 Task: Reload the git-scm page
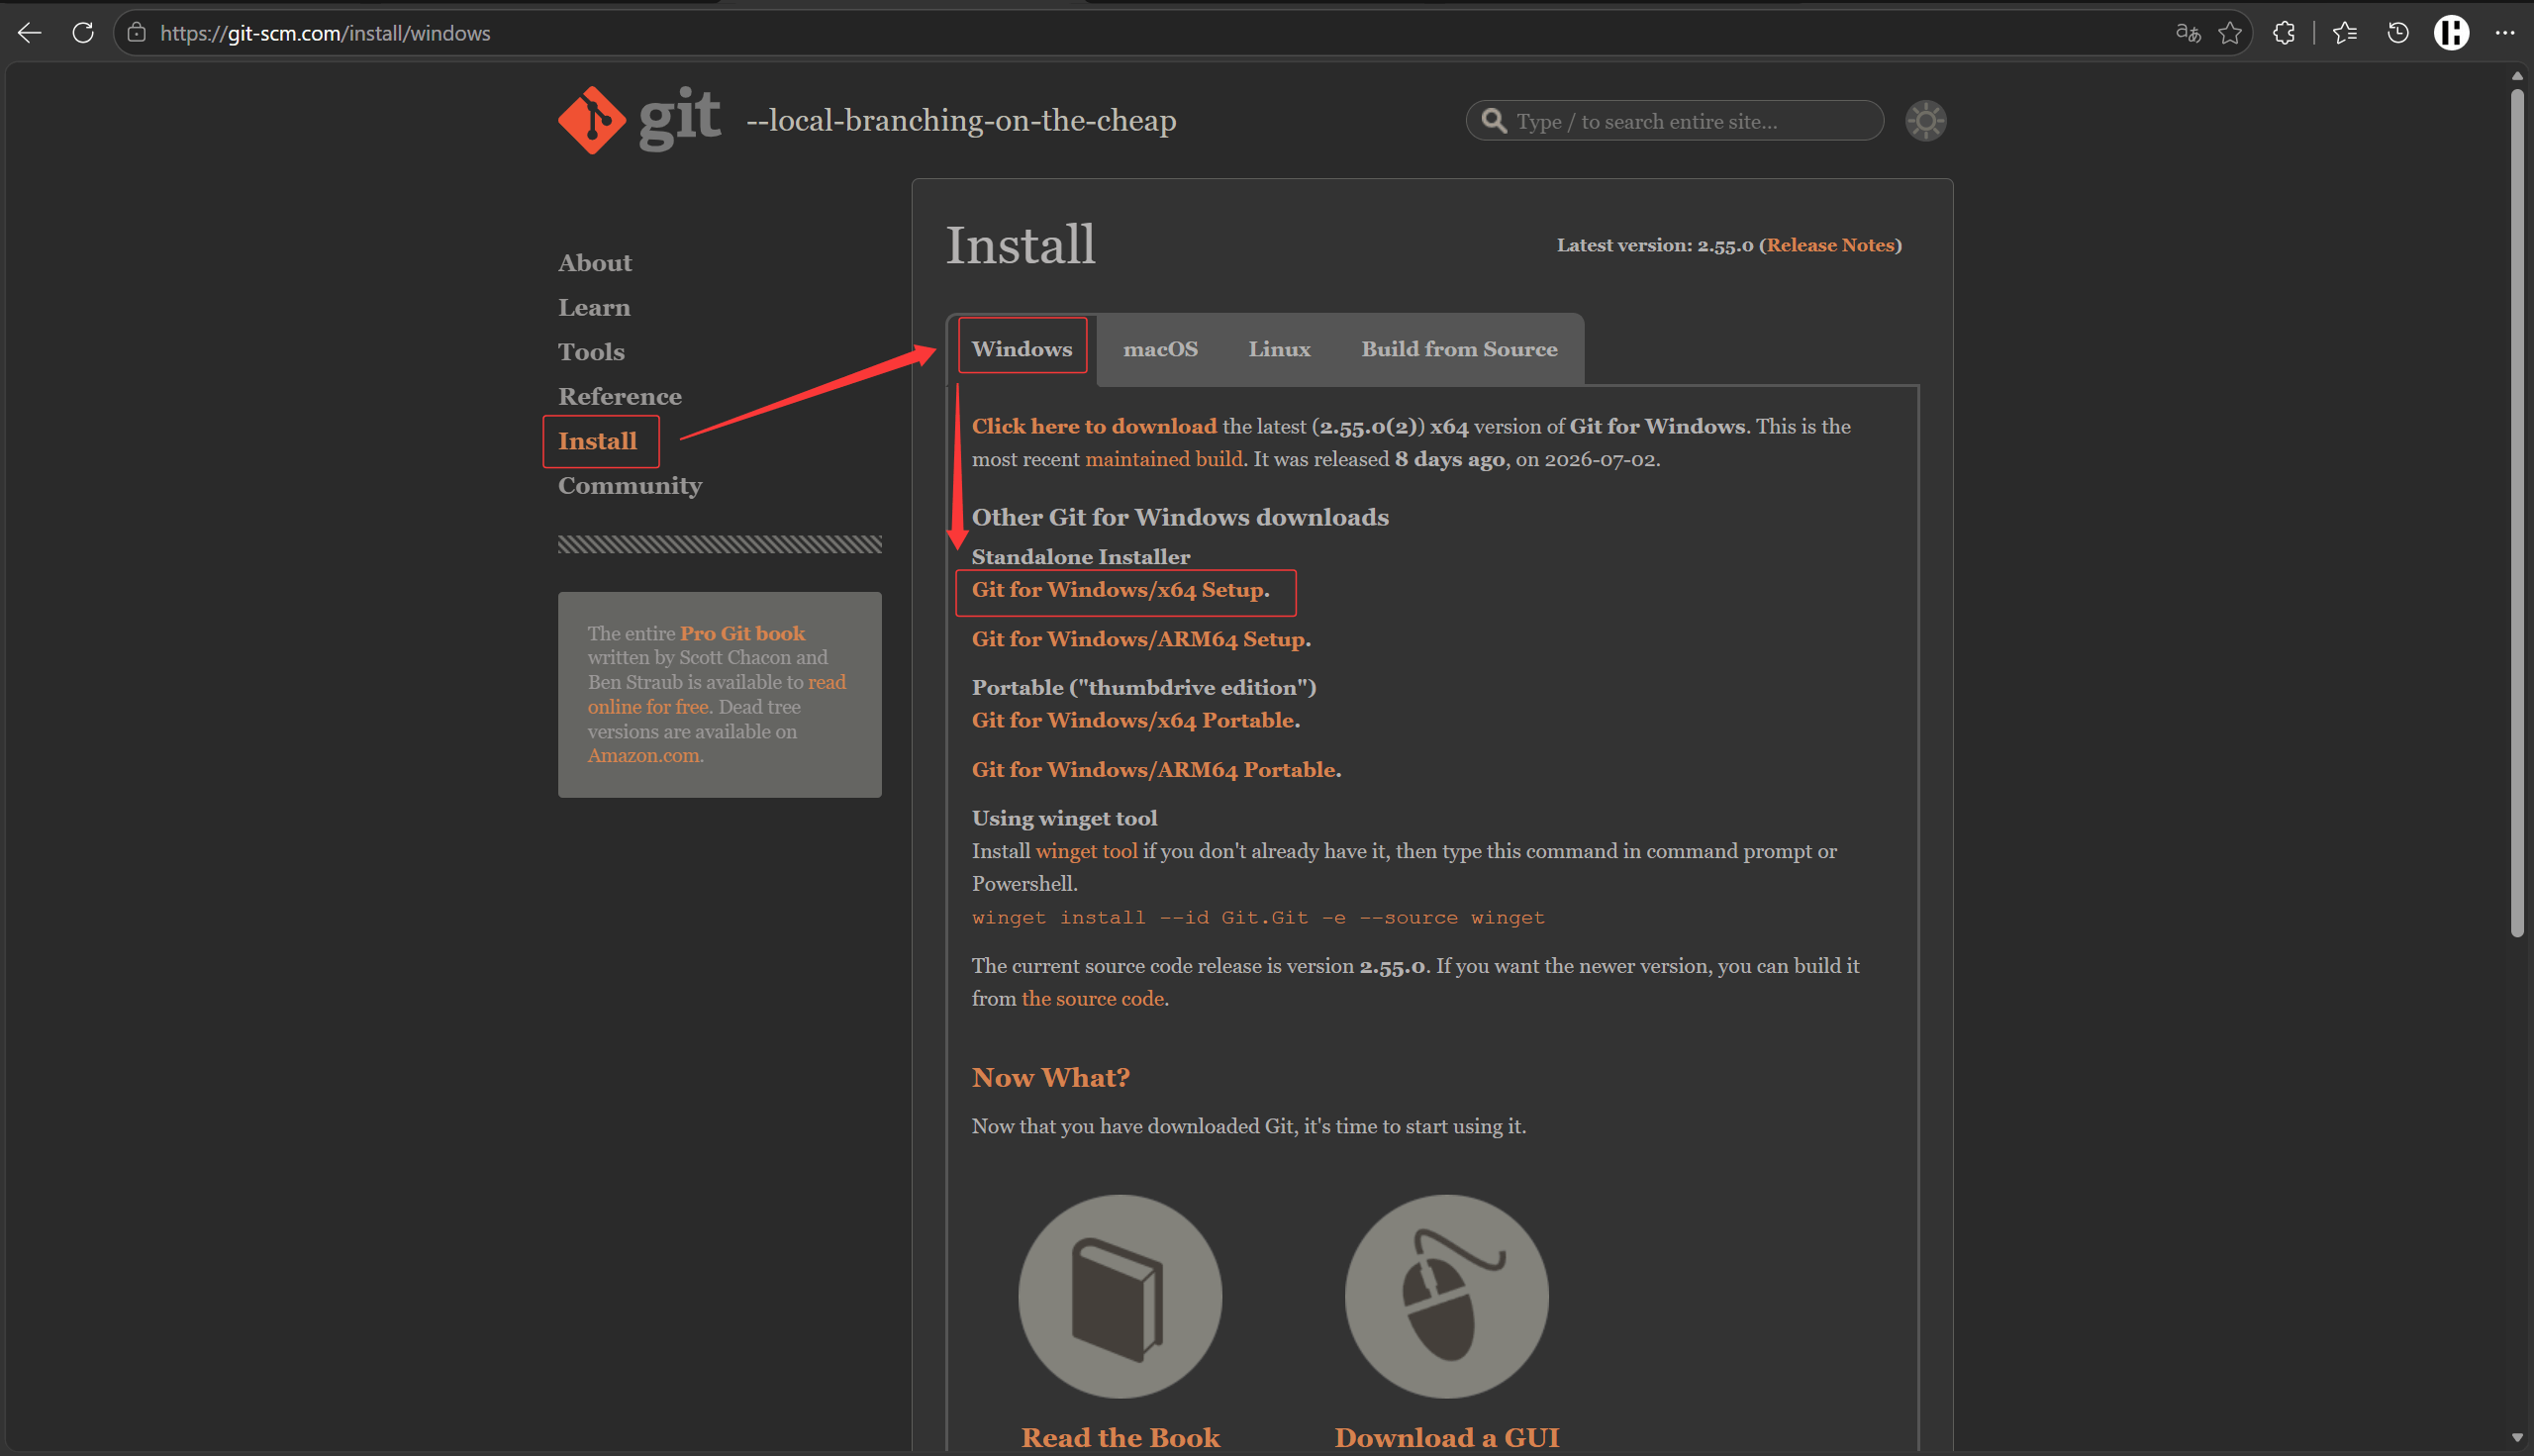(83, 33)
